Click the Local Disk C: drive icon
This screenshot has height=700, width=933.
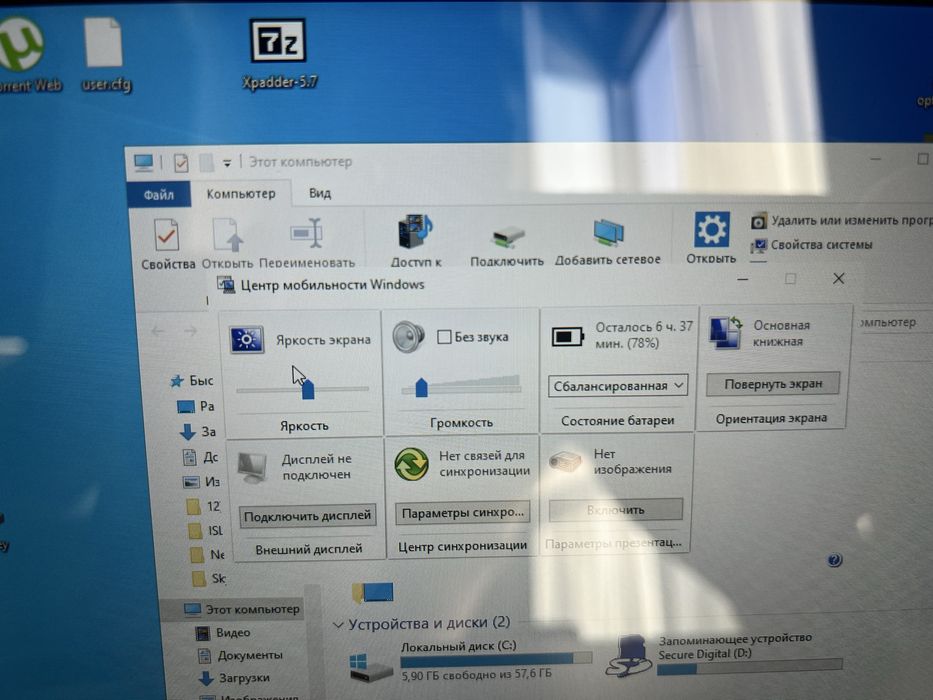(370, 667)
